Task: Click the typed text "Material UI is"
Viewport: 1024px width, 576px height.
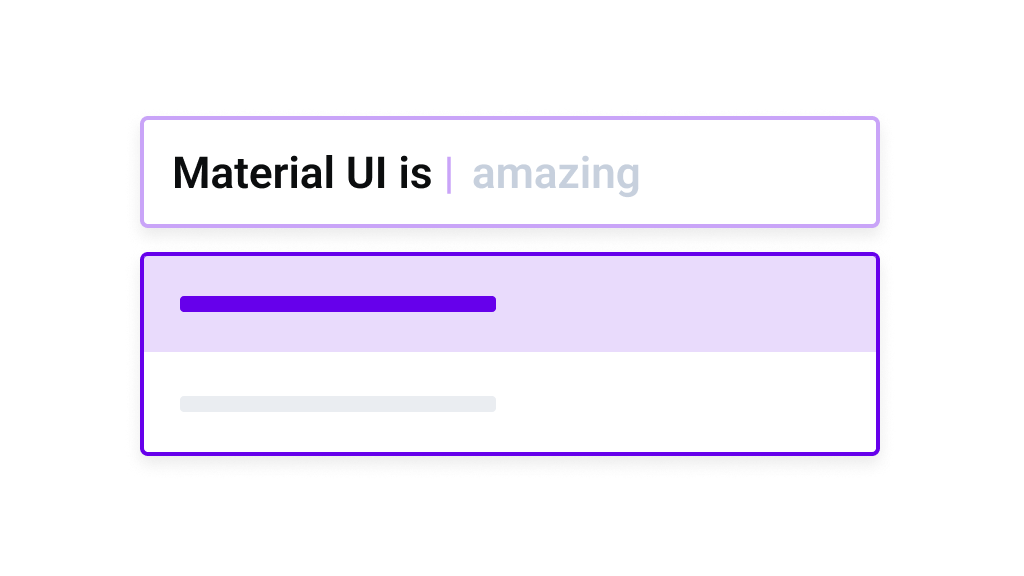Action: pos(301,174)
